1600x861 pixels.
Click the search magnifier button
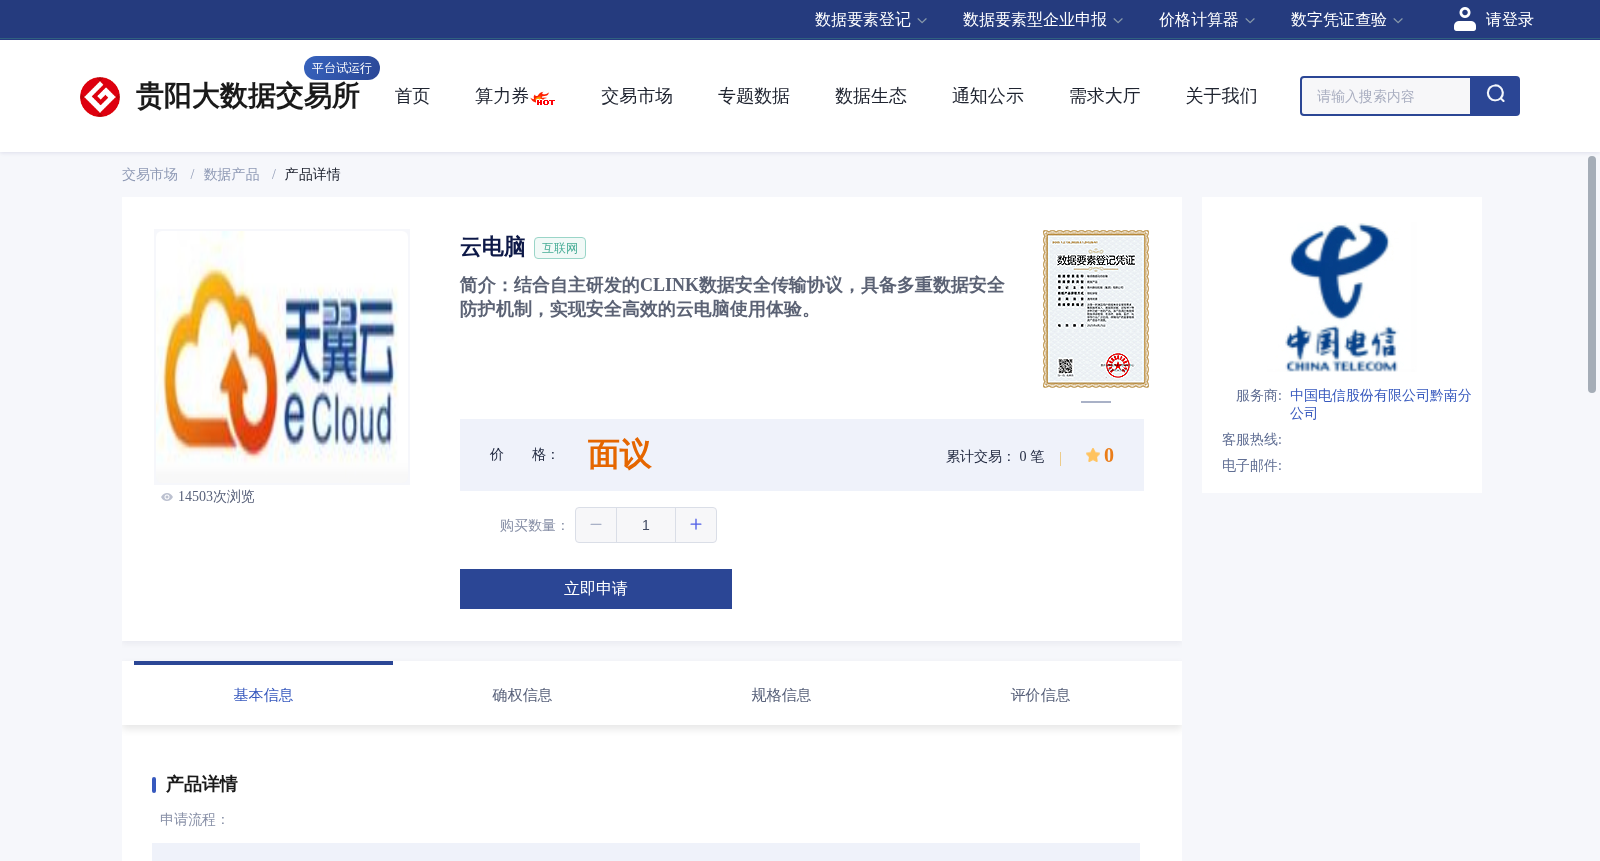click(x=1495, y=96)
